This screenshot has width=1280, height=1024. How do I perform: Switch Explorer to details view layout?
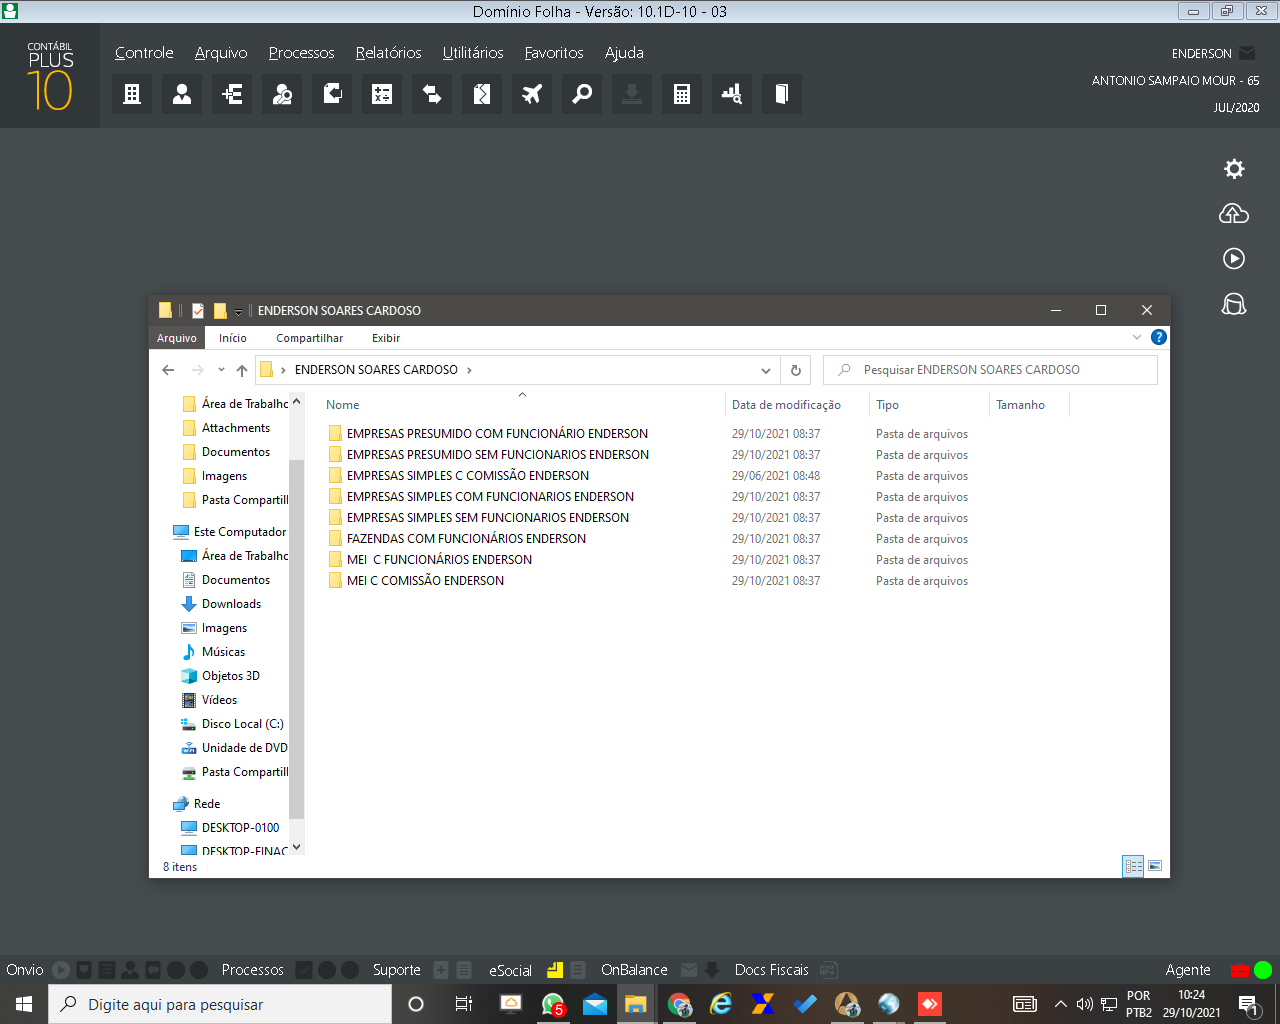(1133, 866)
